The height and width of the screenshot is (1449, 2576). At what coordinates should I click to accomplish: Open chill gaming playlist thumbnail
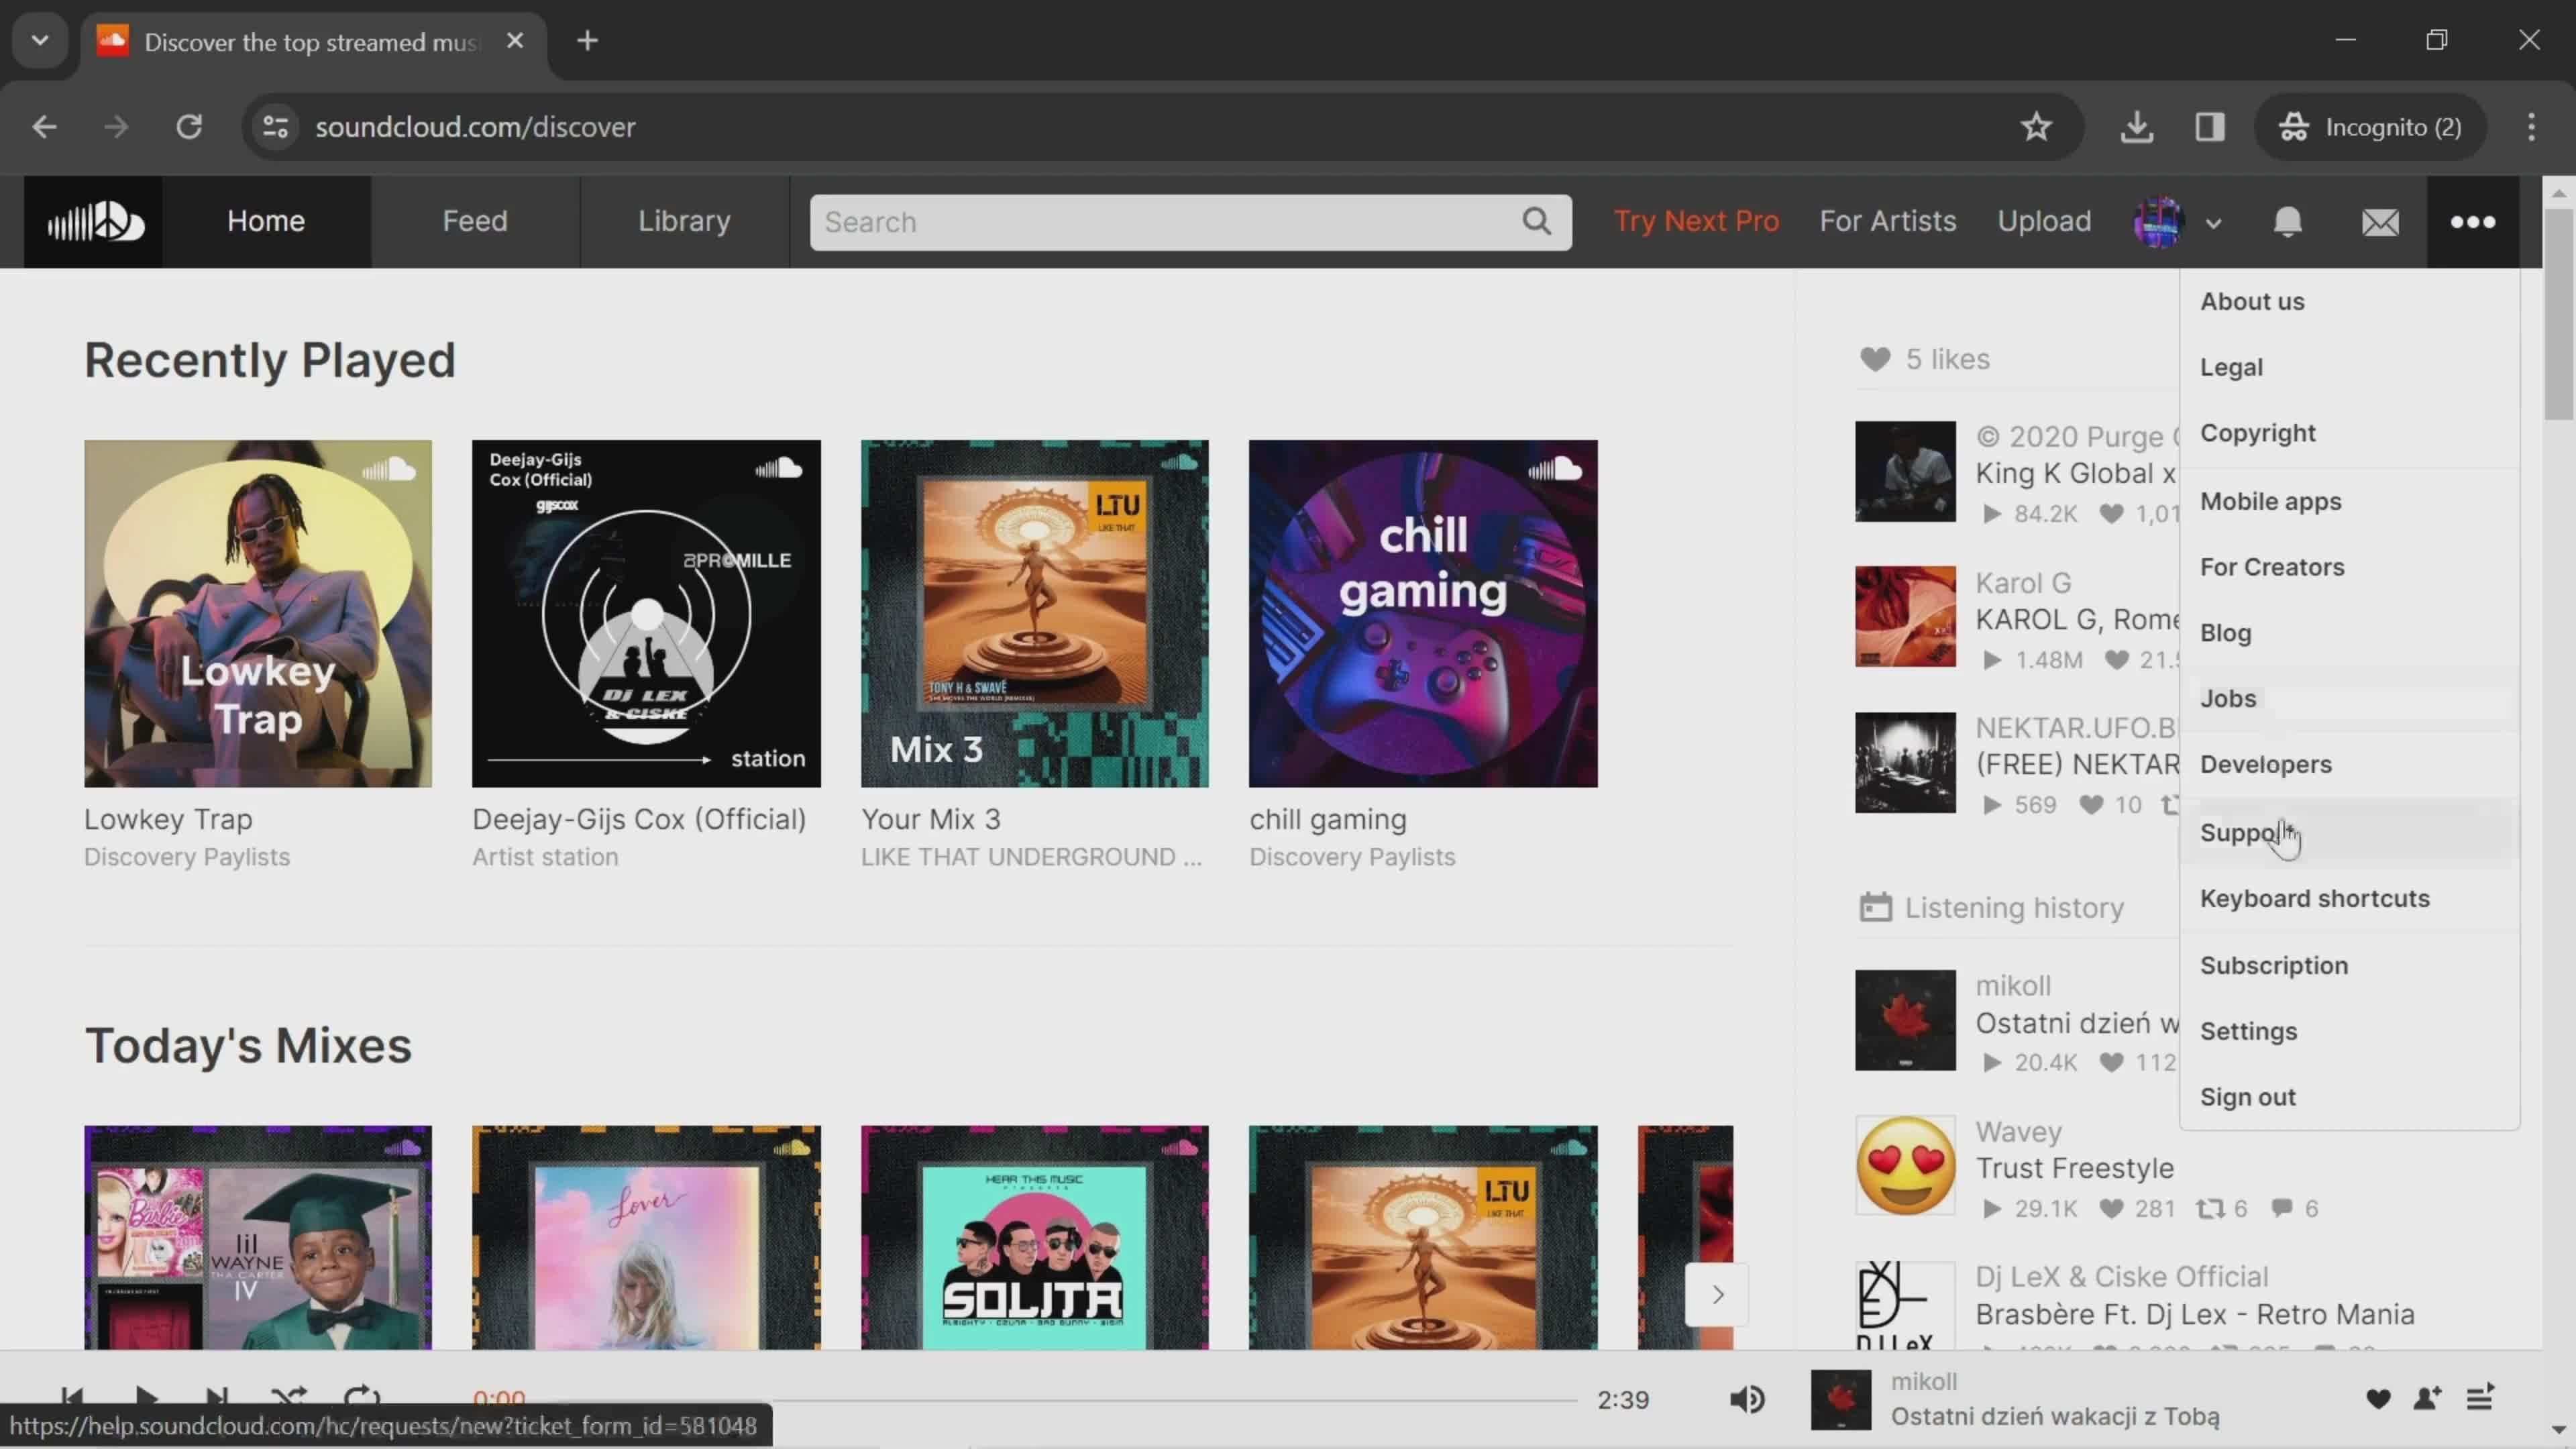tap(1423, 613)
